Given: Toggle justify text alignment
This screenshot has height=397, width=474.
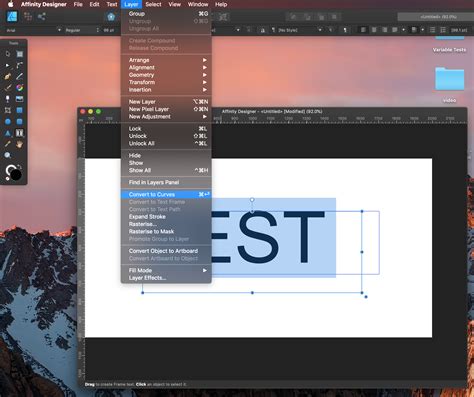Looking at the screenshot, I should 395,30.
